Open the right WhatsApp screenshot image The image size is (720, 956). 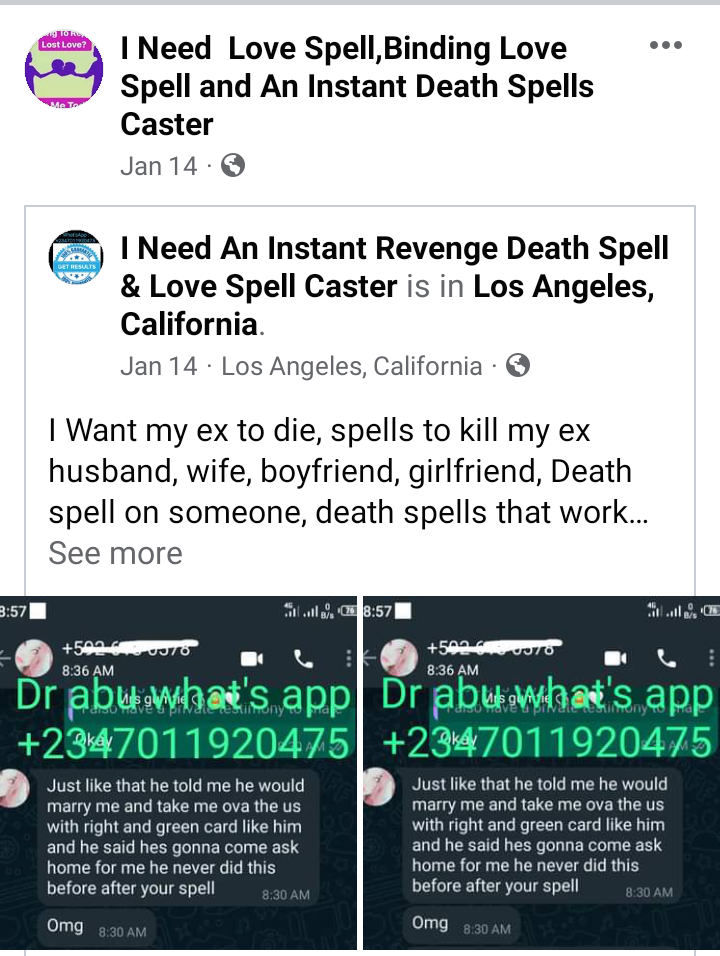pos(542,773)
